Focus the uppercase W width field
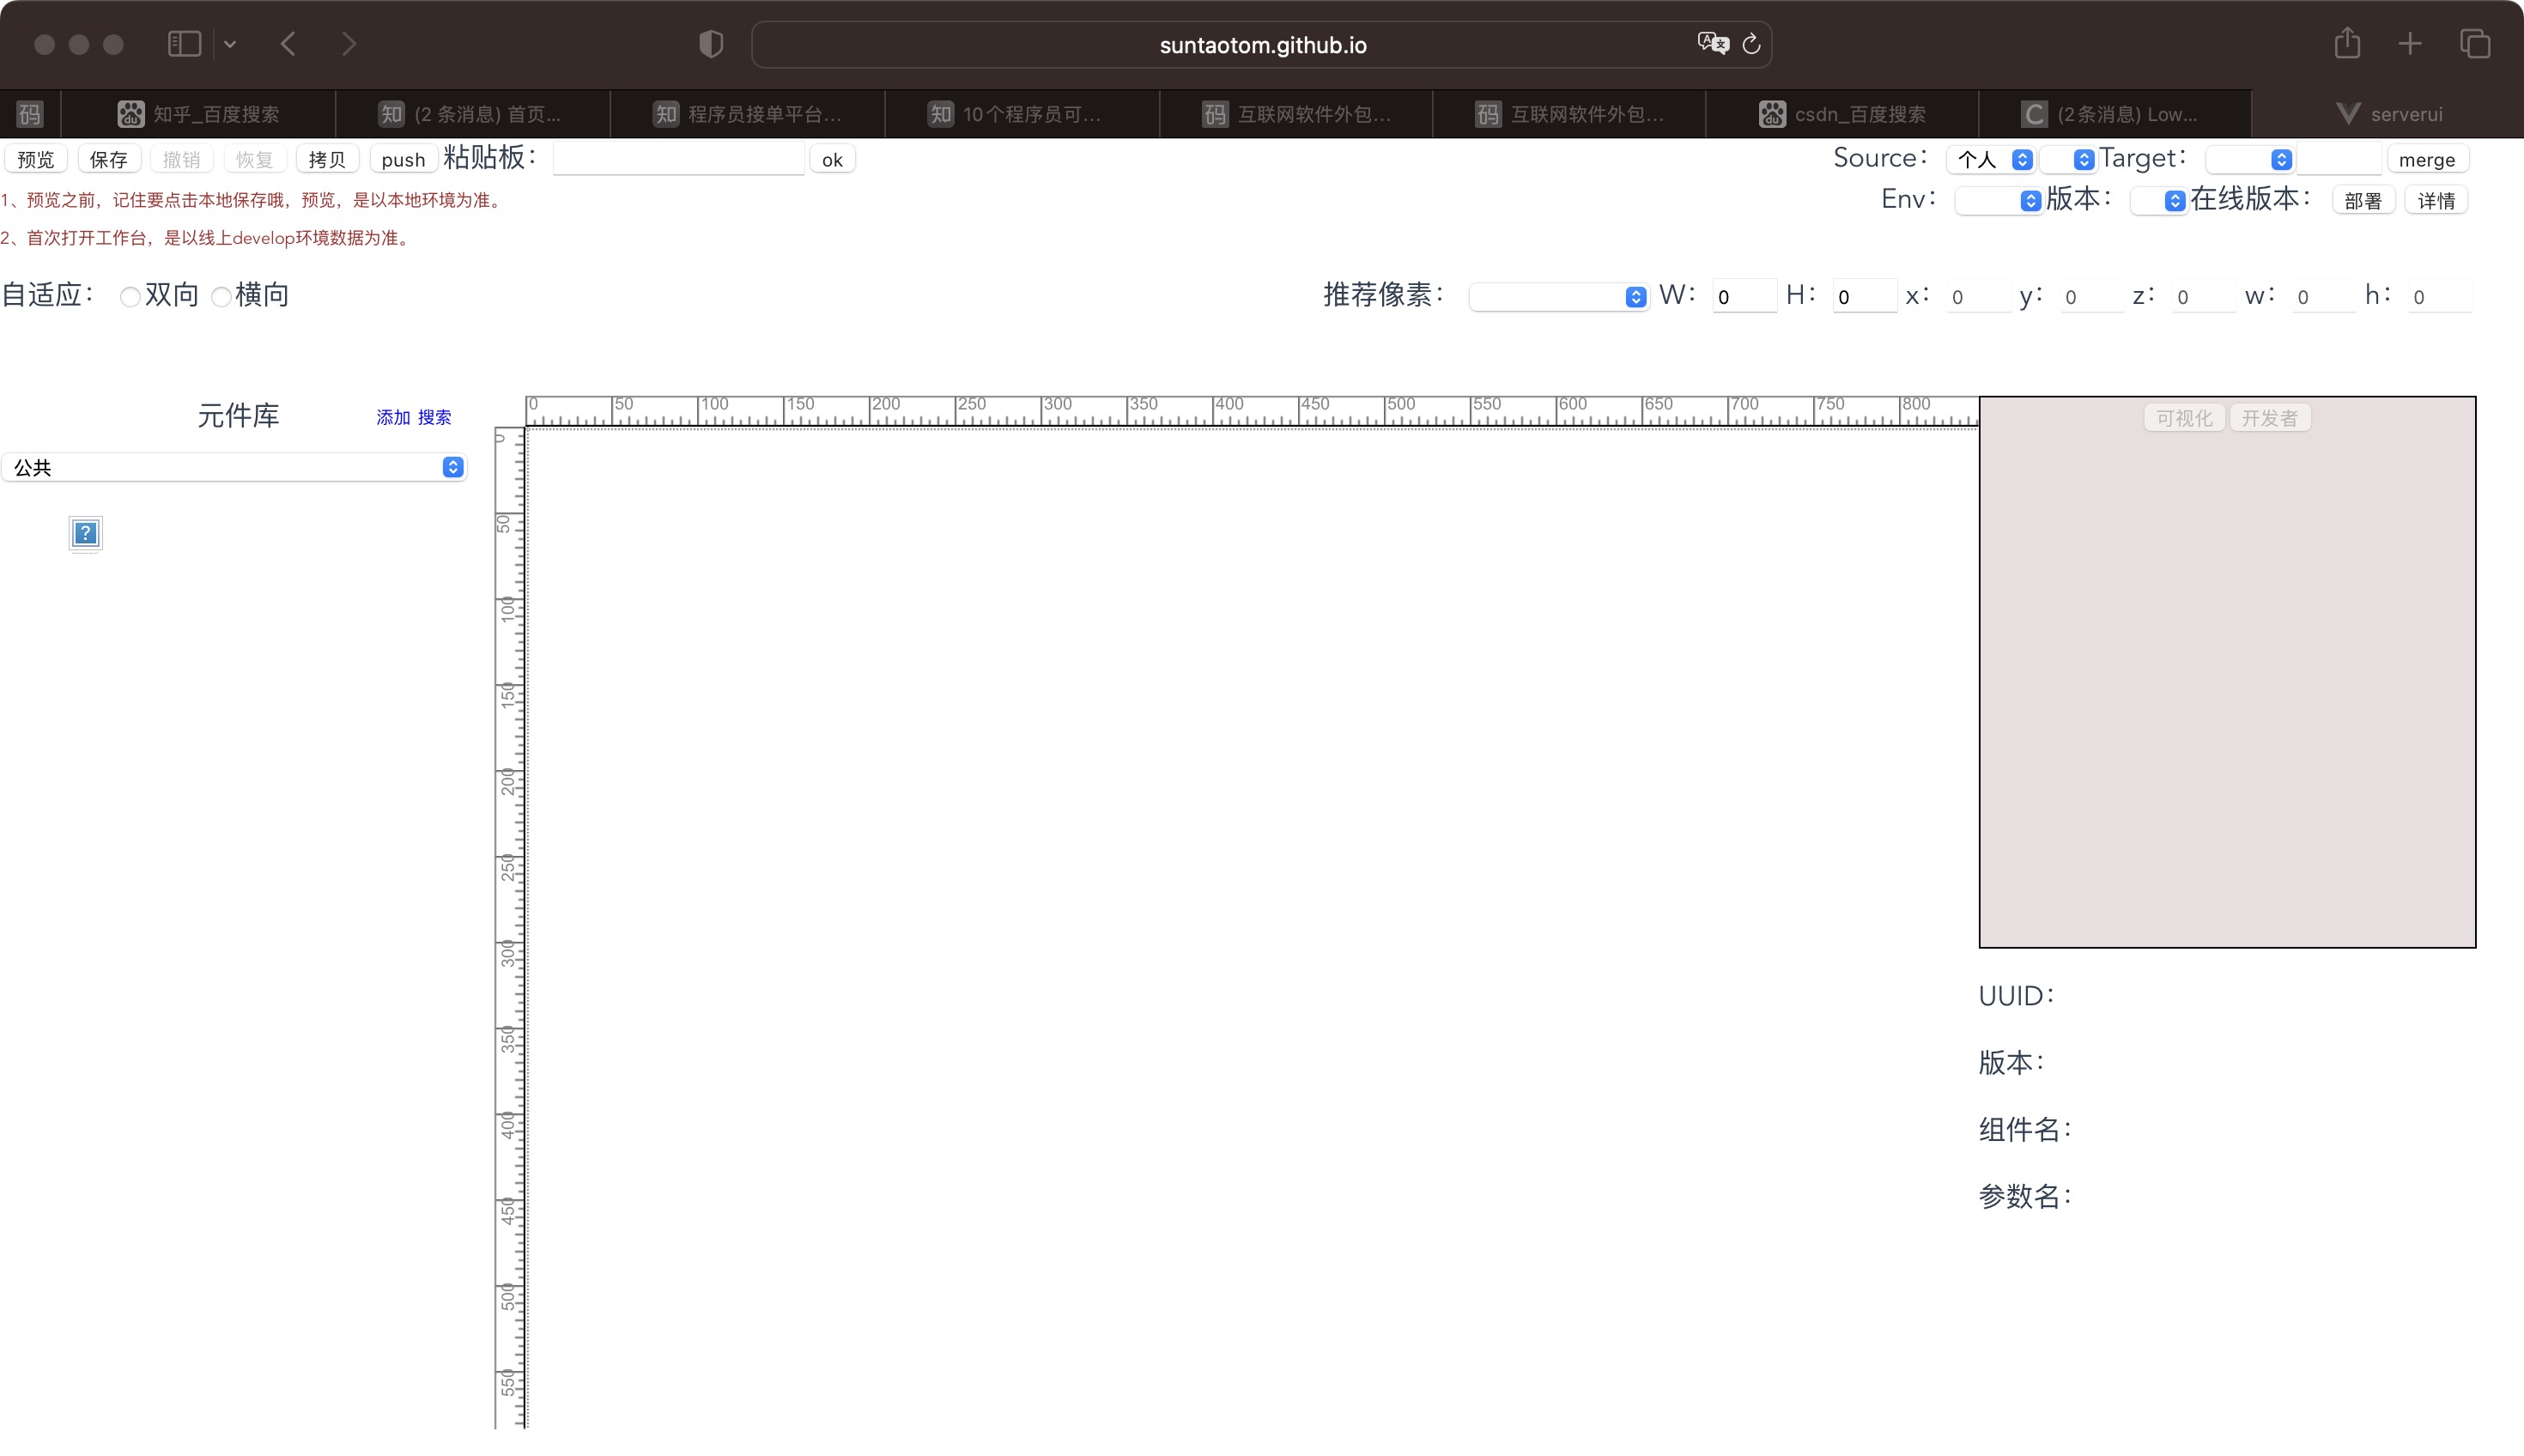Viewport: 2524px width, 1456px height. (1744, 296)
